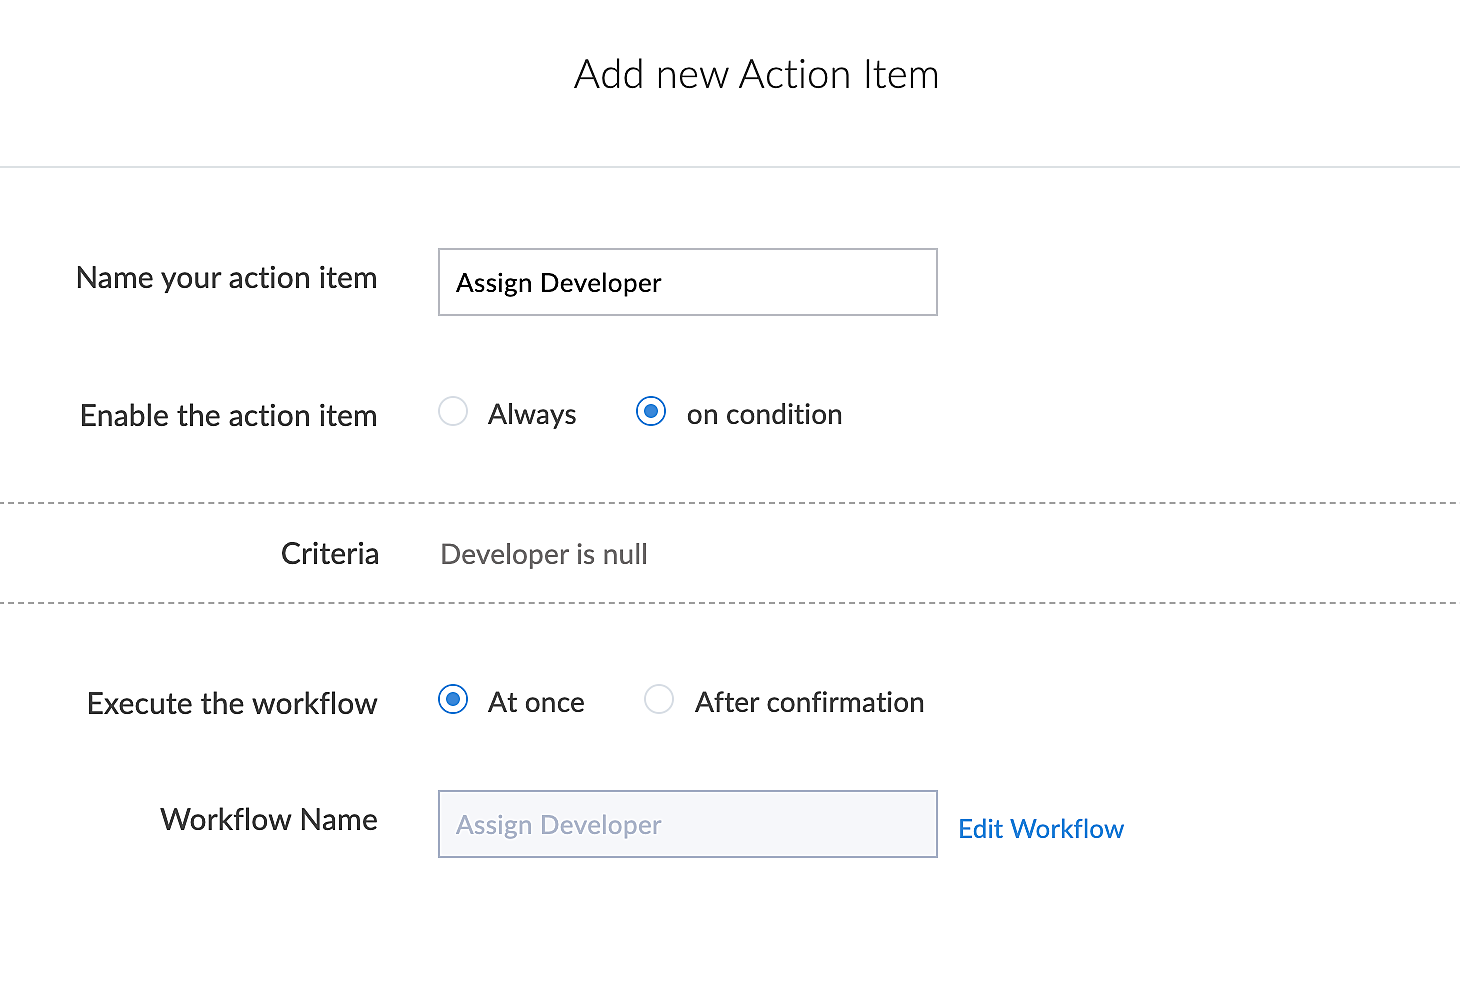The height and width of the screenshot is (996, 1460).
Task: Click the action item name input field
Action: pyautogui.click(x=687, y=282)
